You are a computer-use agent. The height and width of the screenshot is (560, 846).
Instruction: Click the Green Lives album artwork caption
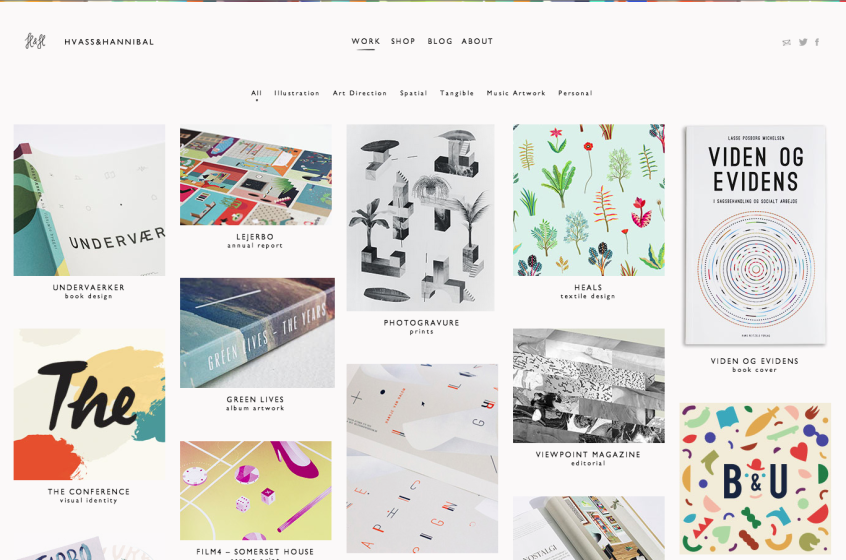pos(255,404)
